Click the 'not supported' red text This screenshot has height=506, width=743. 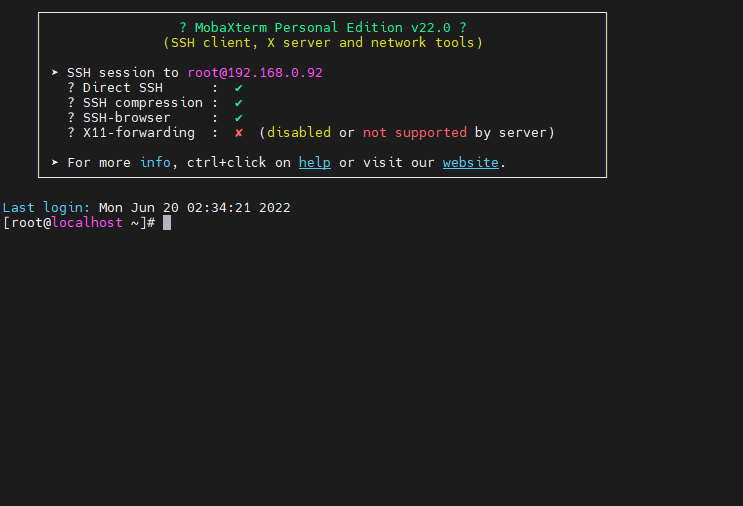(415, 133)
